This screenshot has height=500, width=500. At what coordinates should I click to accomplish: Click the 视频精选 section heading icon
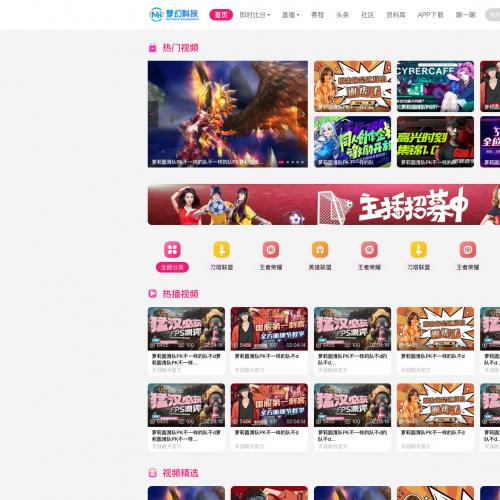(x=152, y=473)
